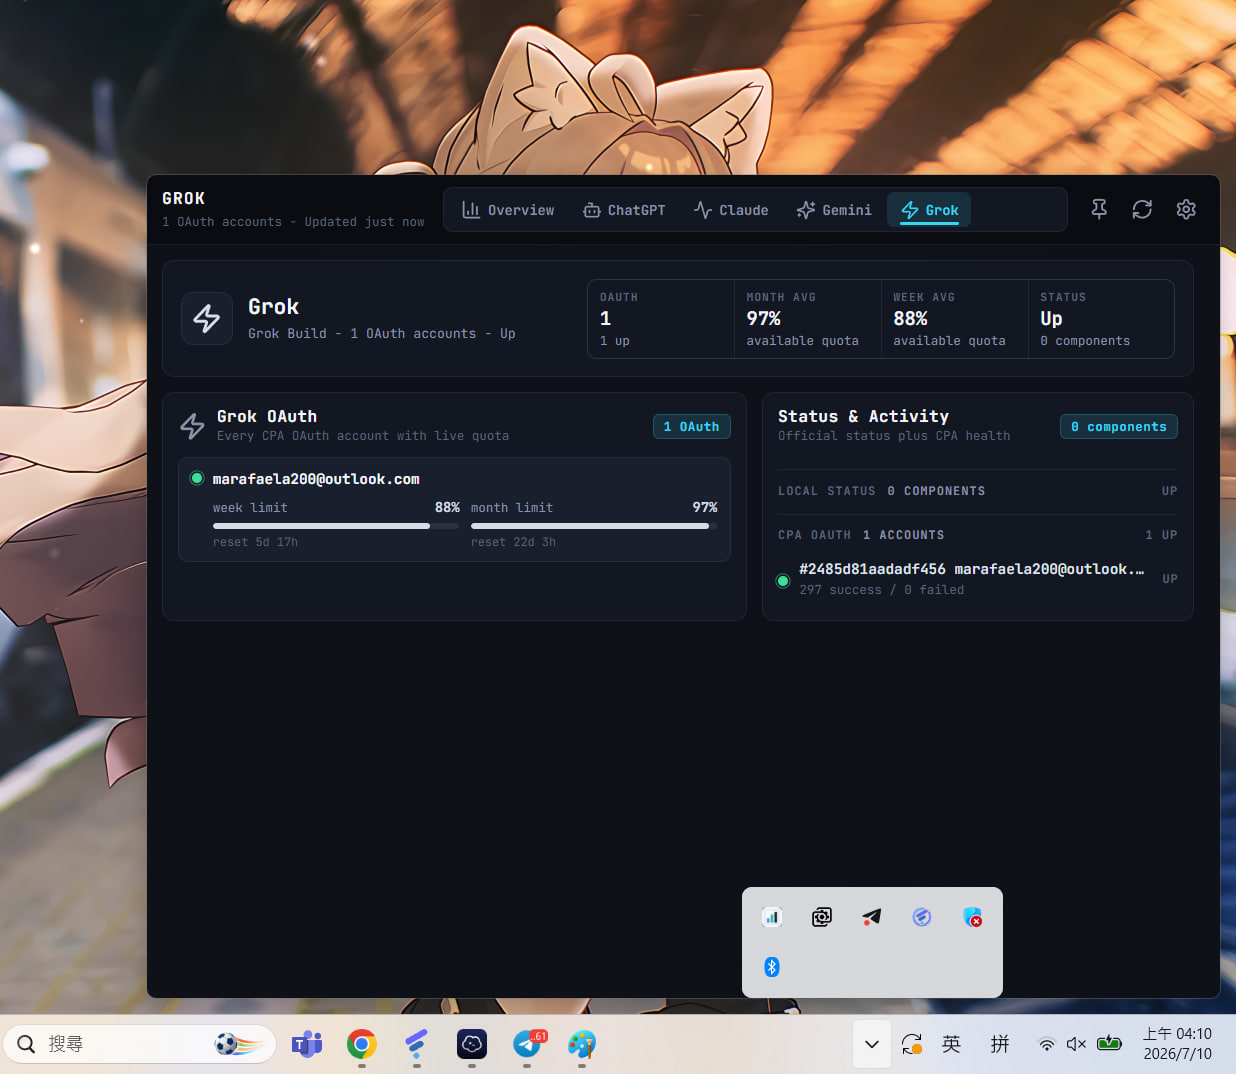Click the screenshot gear tray icon
1236x1074 pixels.
click(x=822, y=917)
